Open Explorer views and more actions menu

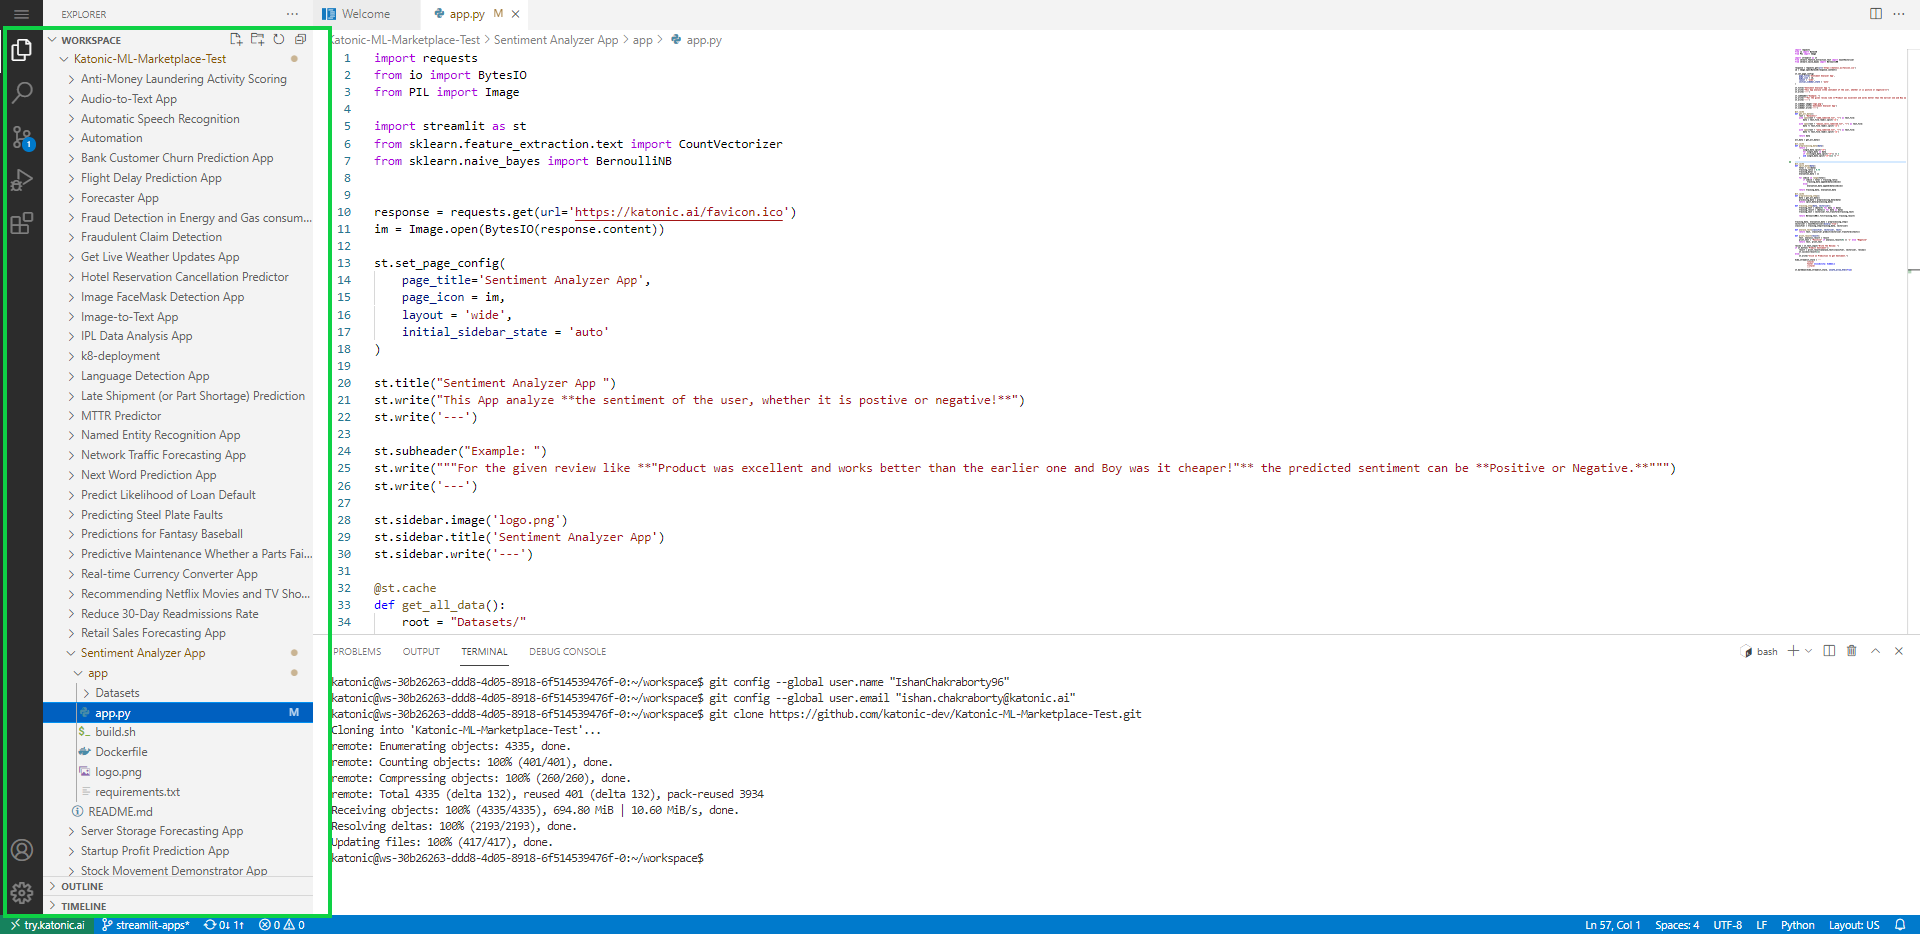point(292,14)
